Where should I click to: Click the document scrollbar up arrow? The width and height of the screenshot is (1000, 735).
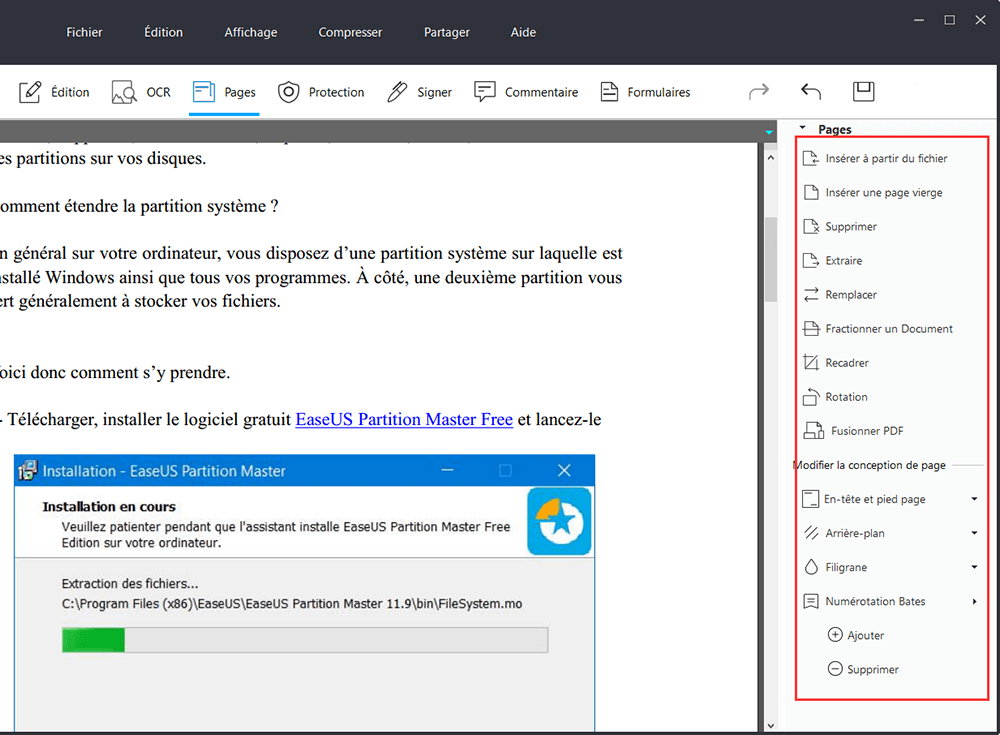click(770, 157)
